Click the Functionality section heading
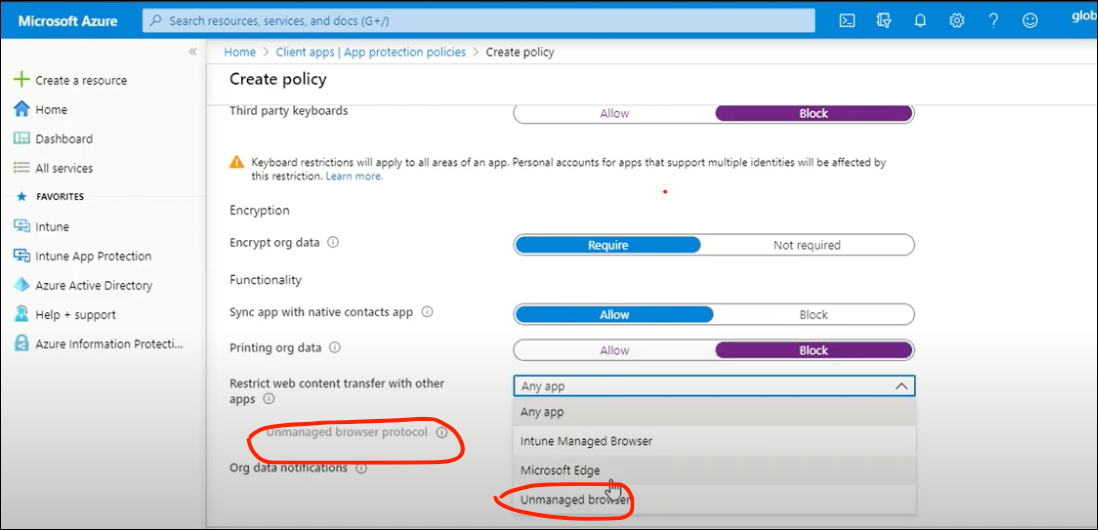 click(265, 279)
